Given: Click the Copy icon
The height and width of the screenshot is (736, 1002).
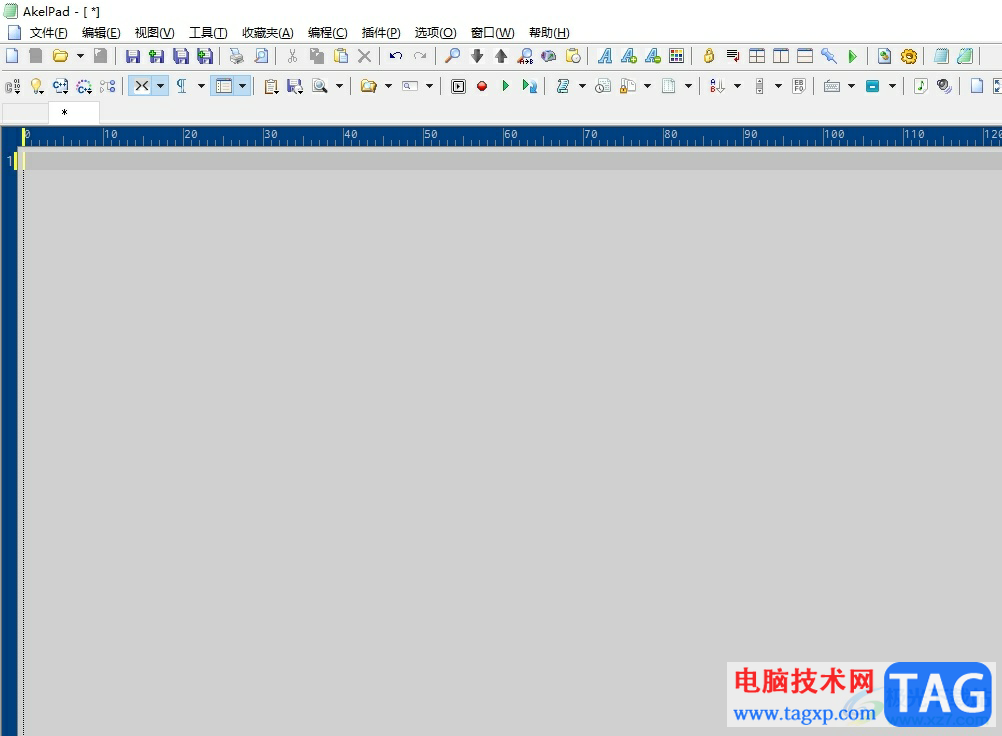Looking at the screenshot, I should click(316, 56).
